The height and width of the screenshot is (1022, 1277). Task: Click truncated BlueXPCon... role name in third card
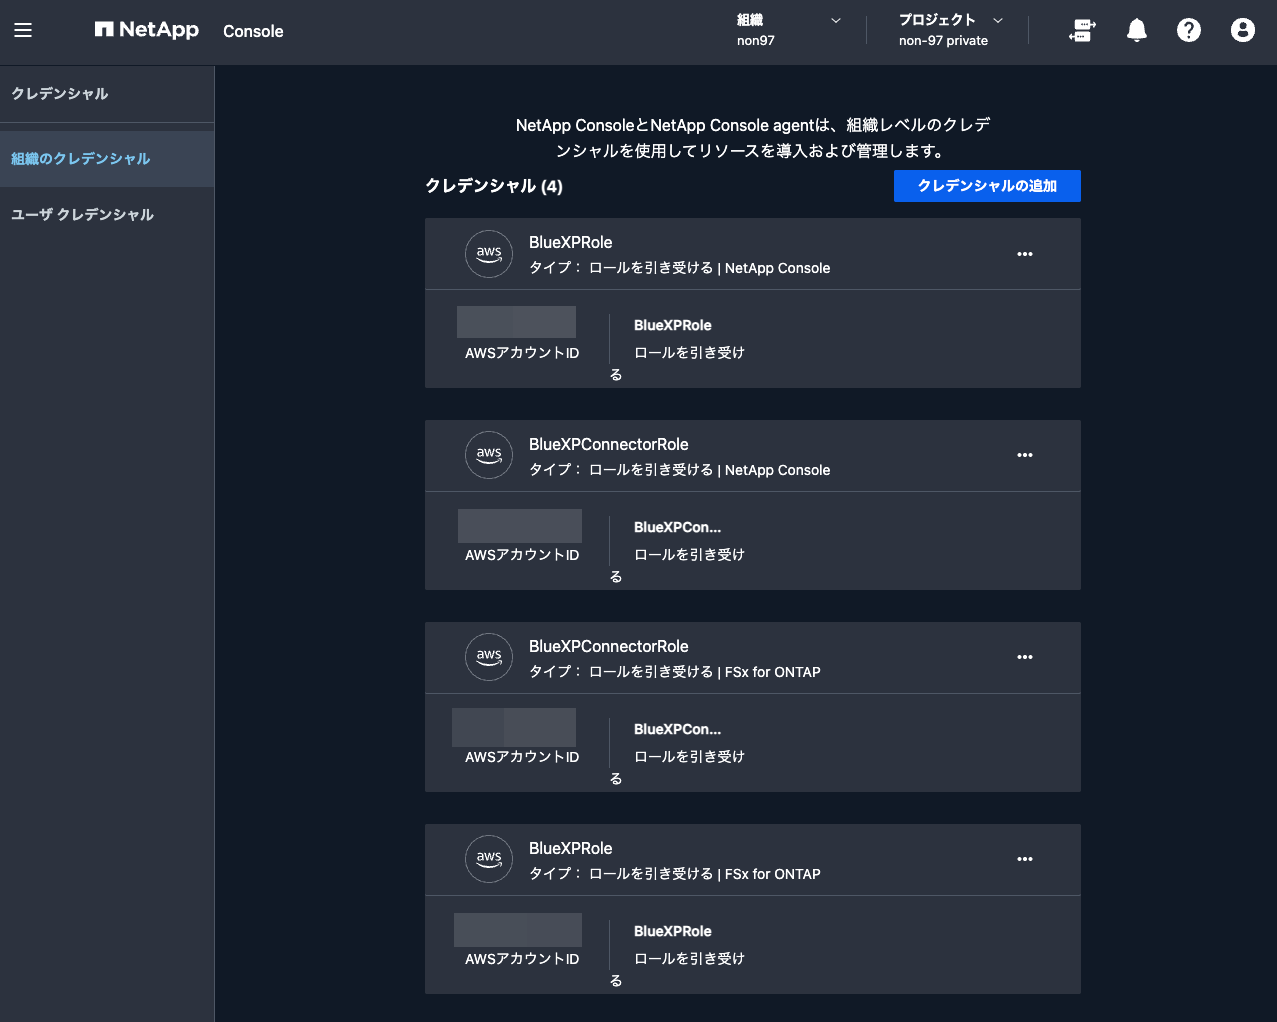tap(677, 729)
